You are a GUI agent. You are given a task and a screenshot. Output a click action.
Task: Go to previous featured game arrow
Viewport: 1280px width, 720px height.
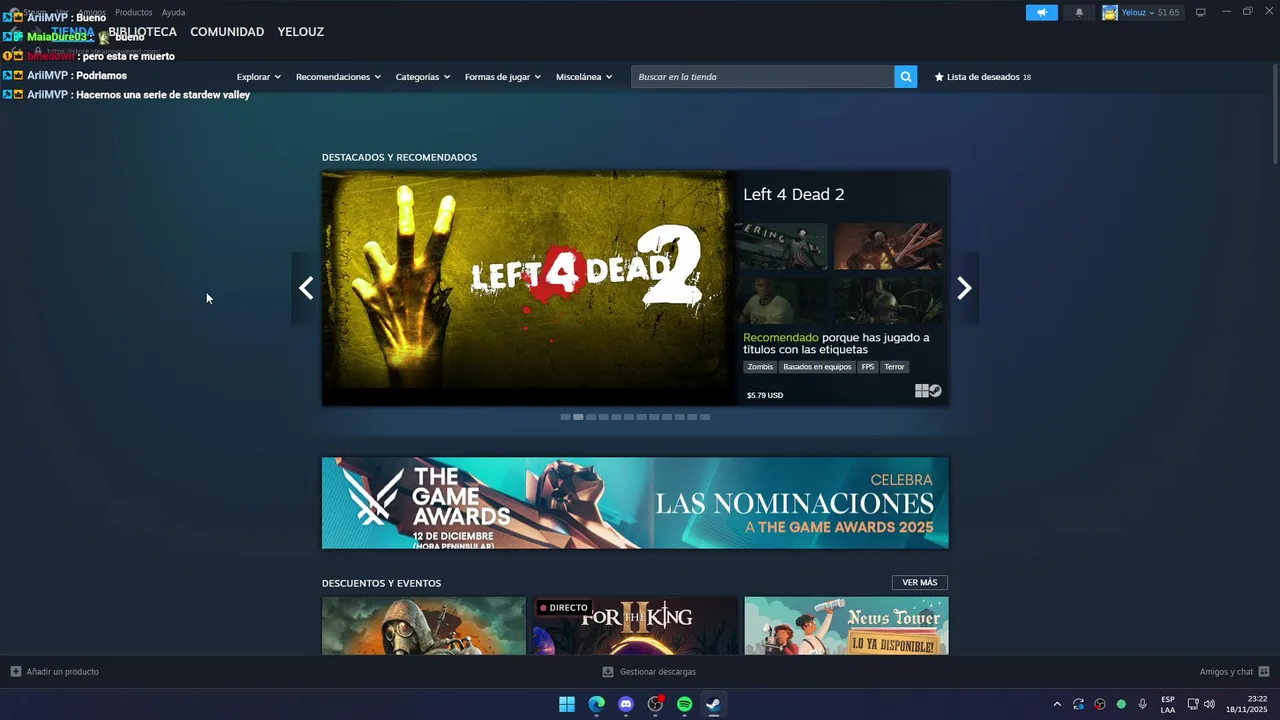coord(306,288)
